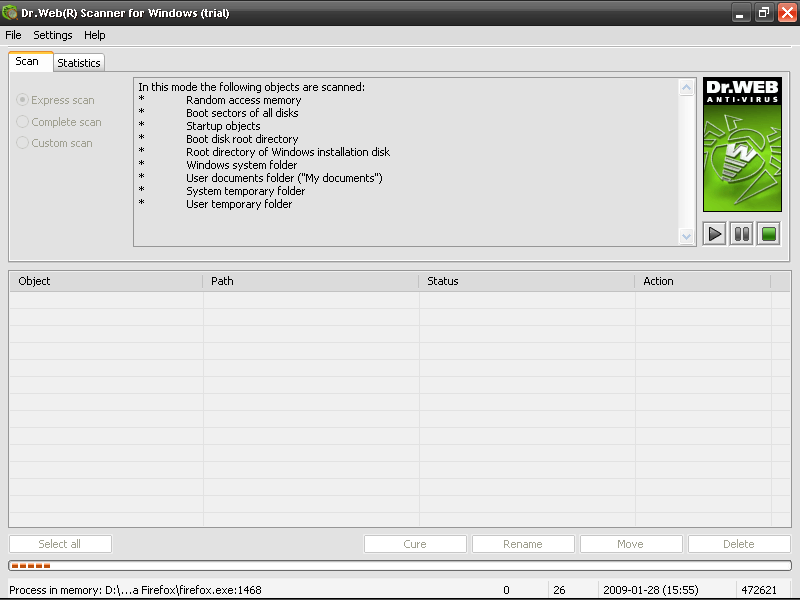Open the Settings menu
The height and width of the screenshot is (600, 800).
(x=53, y=35)
